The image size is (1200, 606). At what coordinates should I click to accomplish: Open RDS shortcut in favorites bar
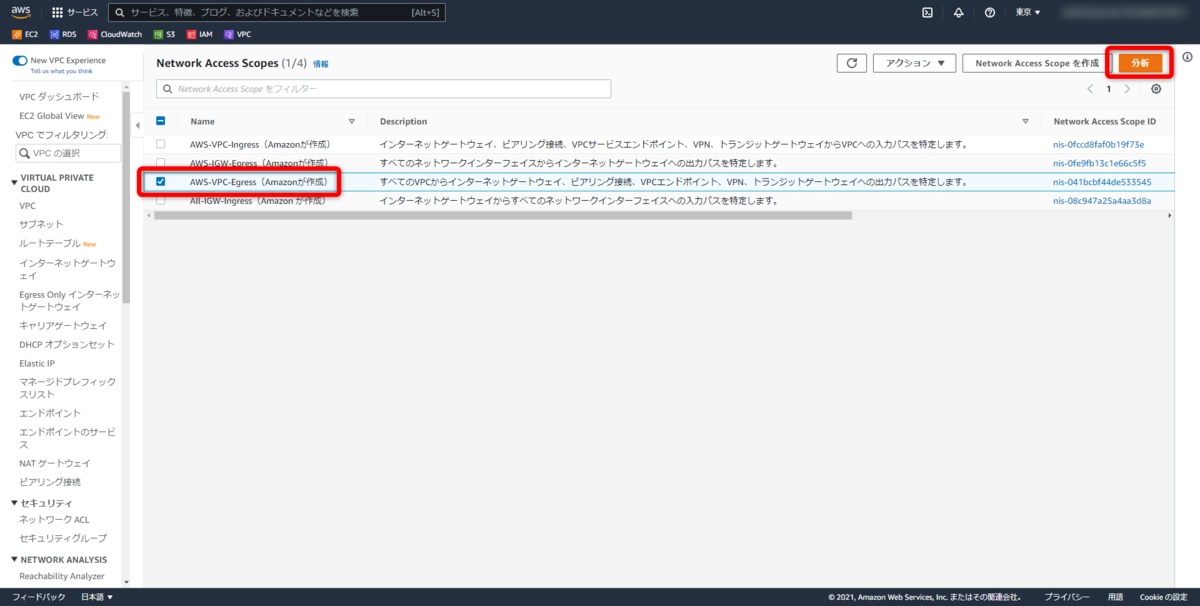pos(62,34)
